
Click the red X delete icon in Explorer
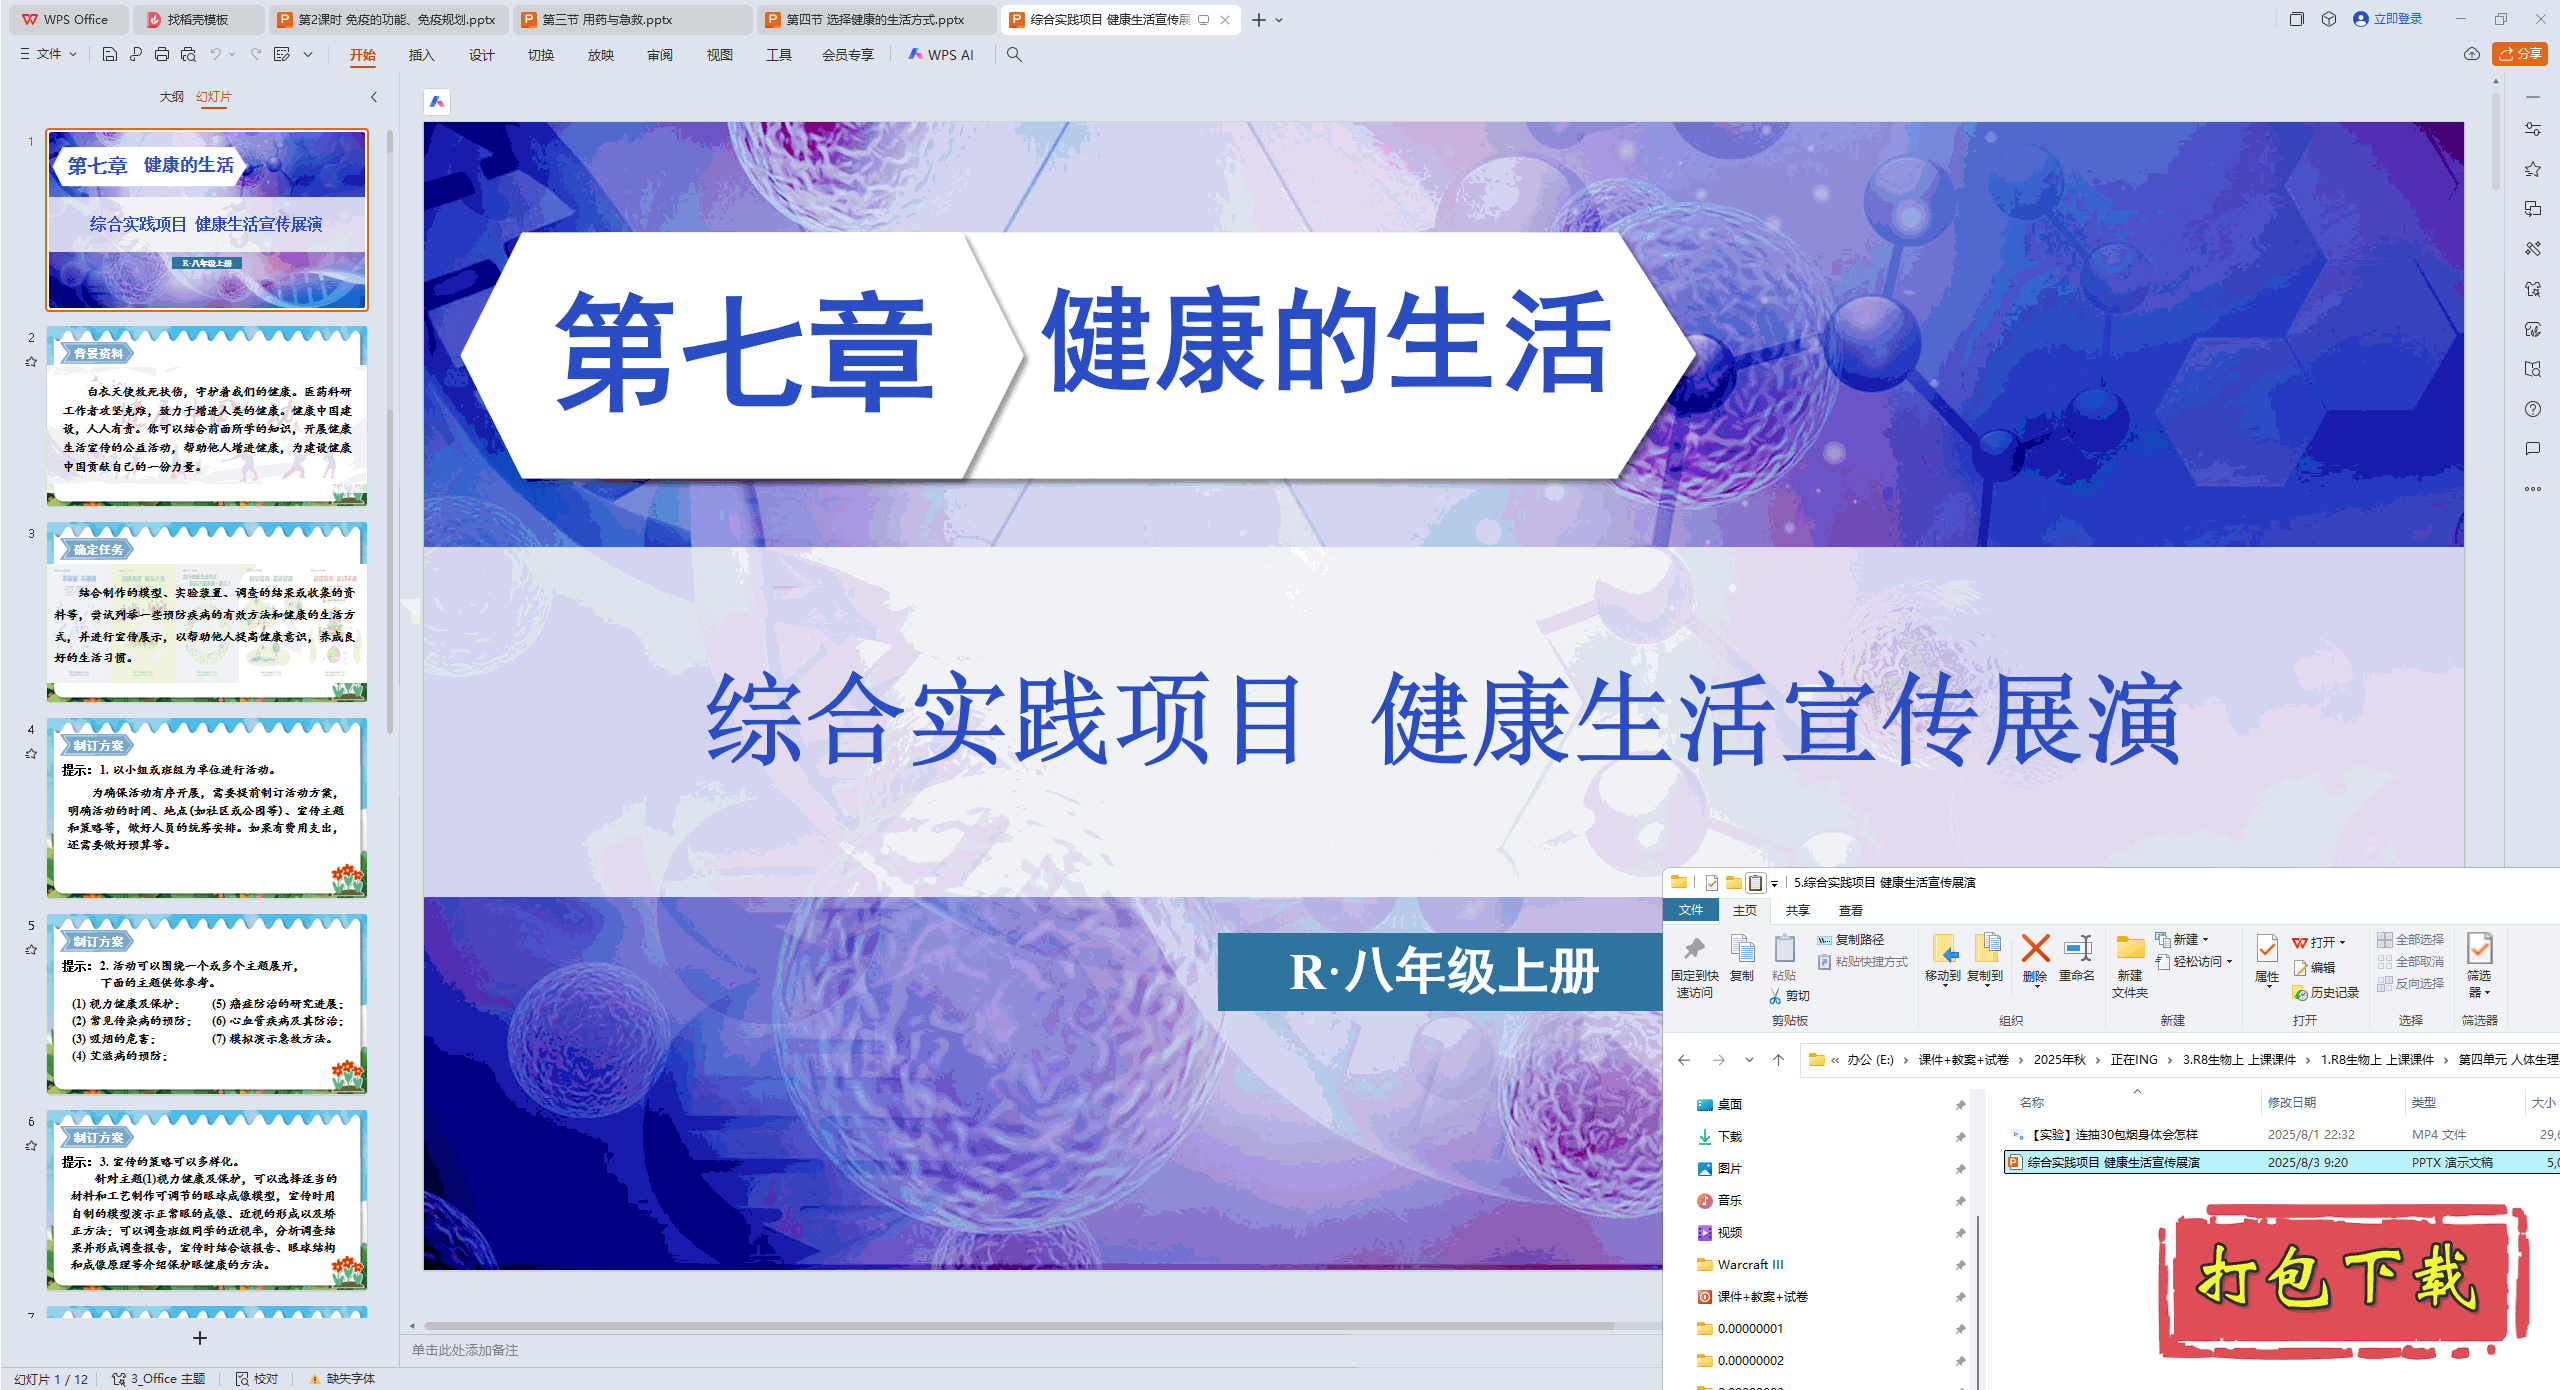(2035, 950)
